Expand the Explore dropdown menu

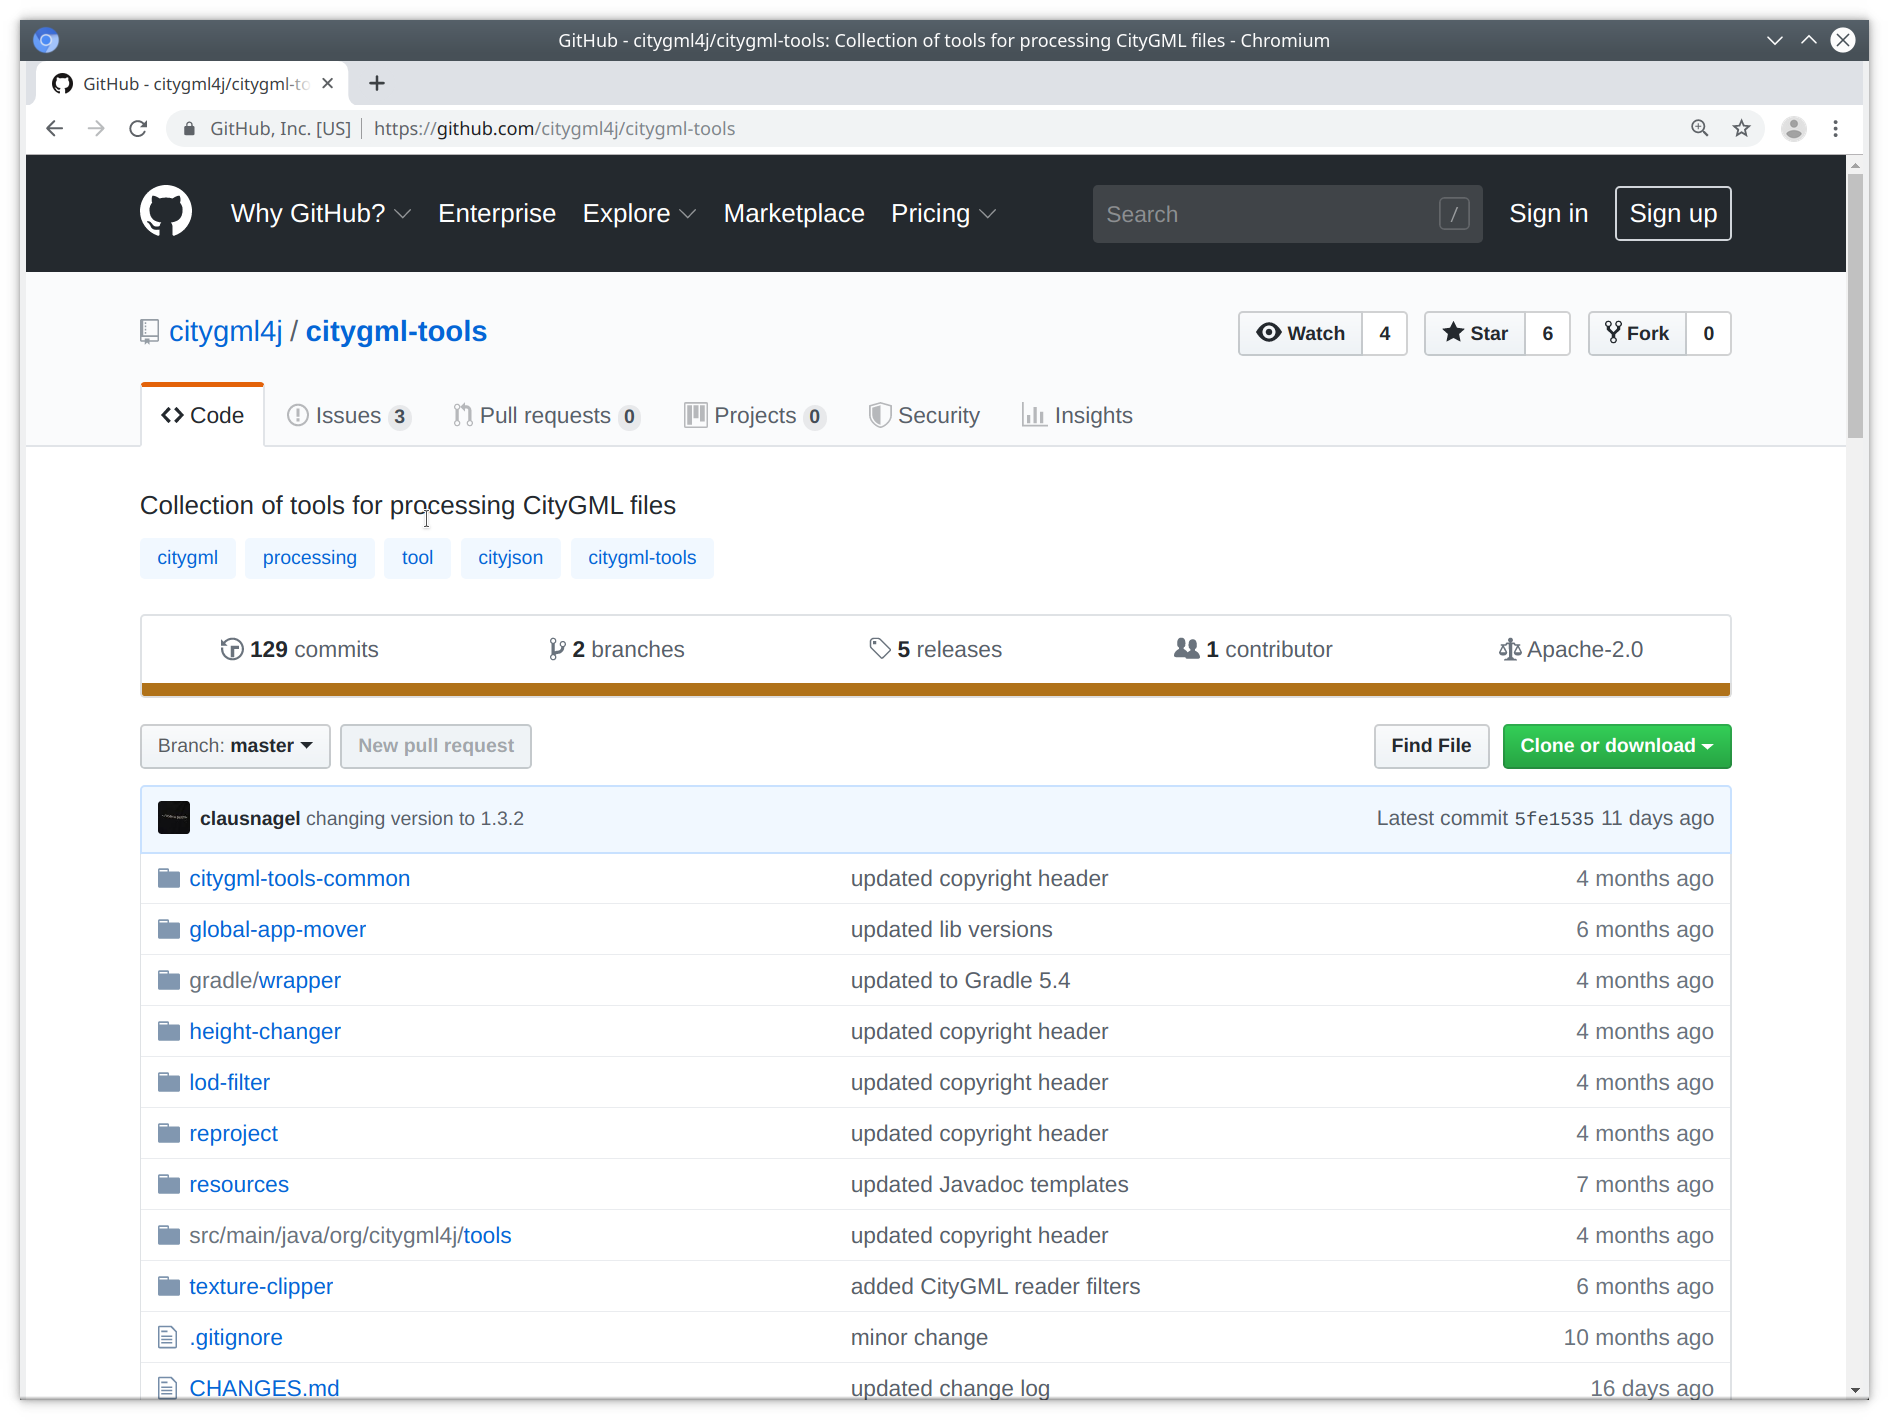point(639,214)
